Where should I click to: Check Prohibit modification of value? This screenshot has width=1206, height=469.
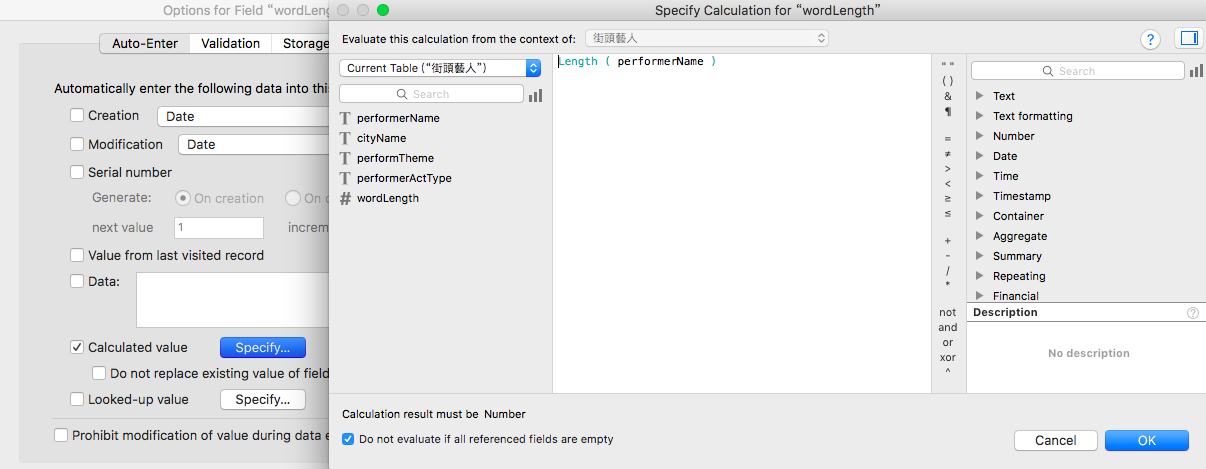pos(61,435)
